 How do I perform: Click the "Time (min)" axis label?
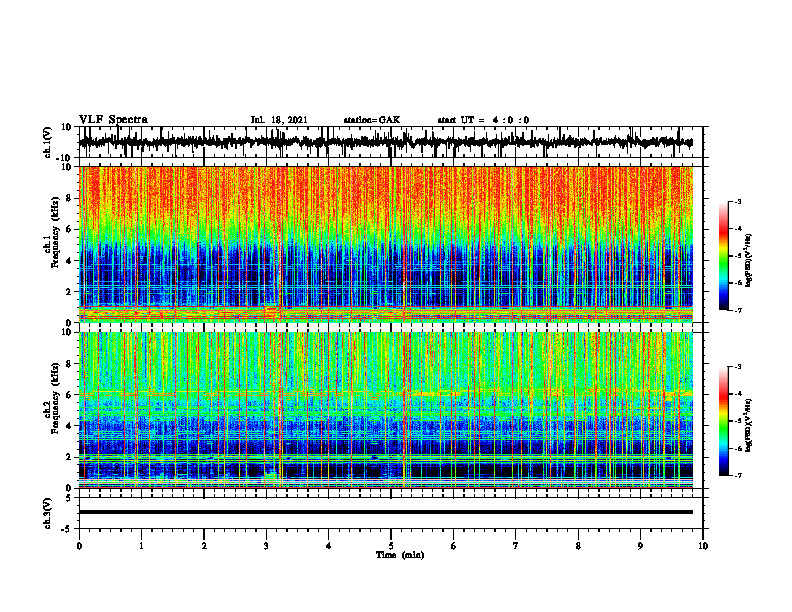(400, 555)
